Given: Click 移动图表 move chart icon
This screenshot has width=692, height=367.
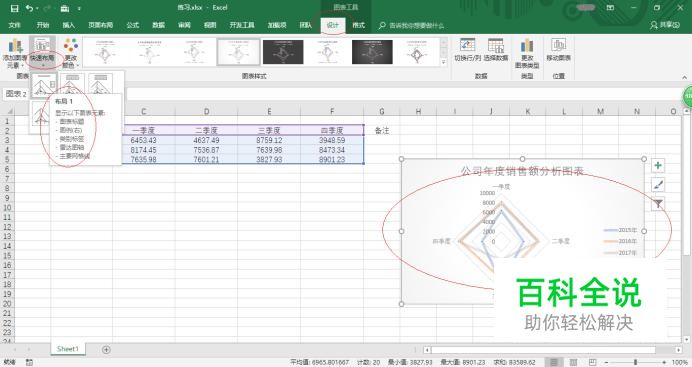Looking at the screenshot, I should [x=558, y=50].
